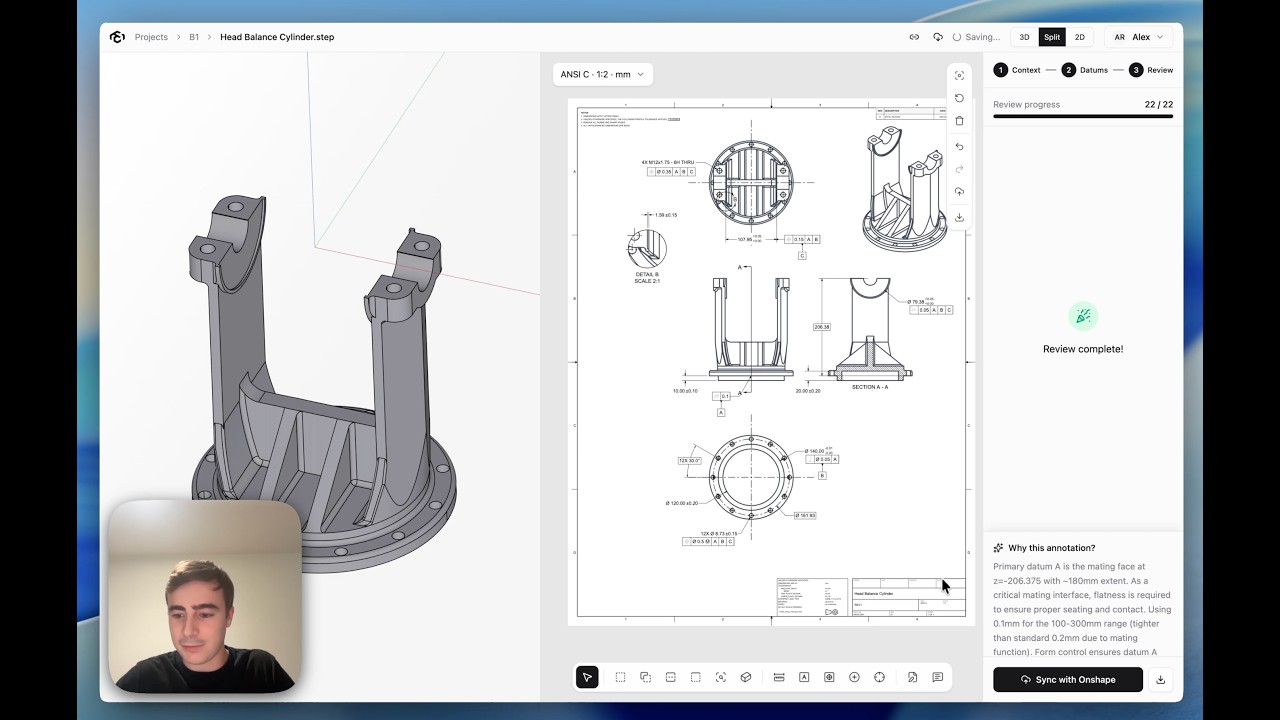Click SECTION A - A label in drawing
The height and width of the screenshot is (720, 1280).
869,387
